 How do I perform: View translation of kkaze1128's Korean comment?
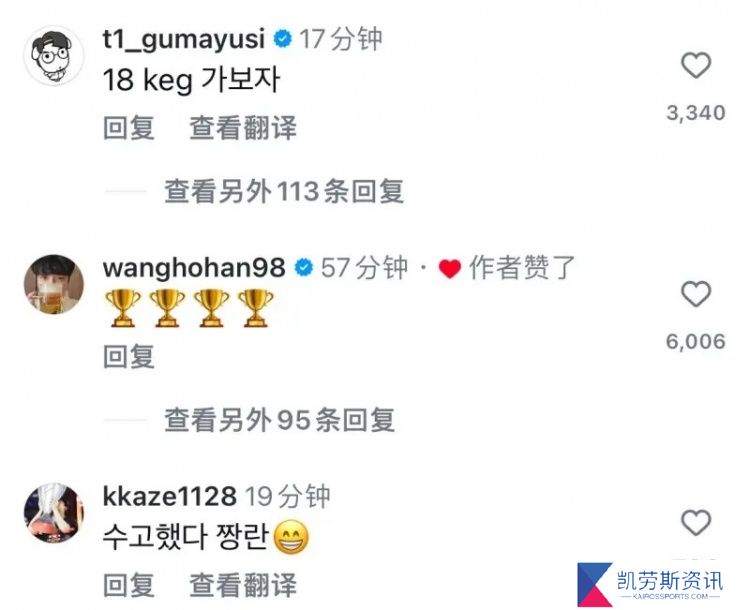243,585
